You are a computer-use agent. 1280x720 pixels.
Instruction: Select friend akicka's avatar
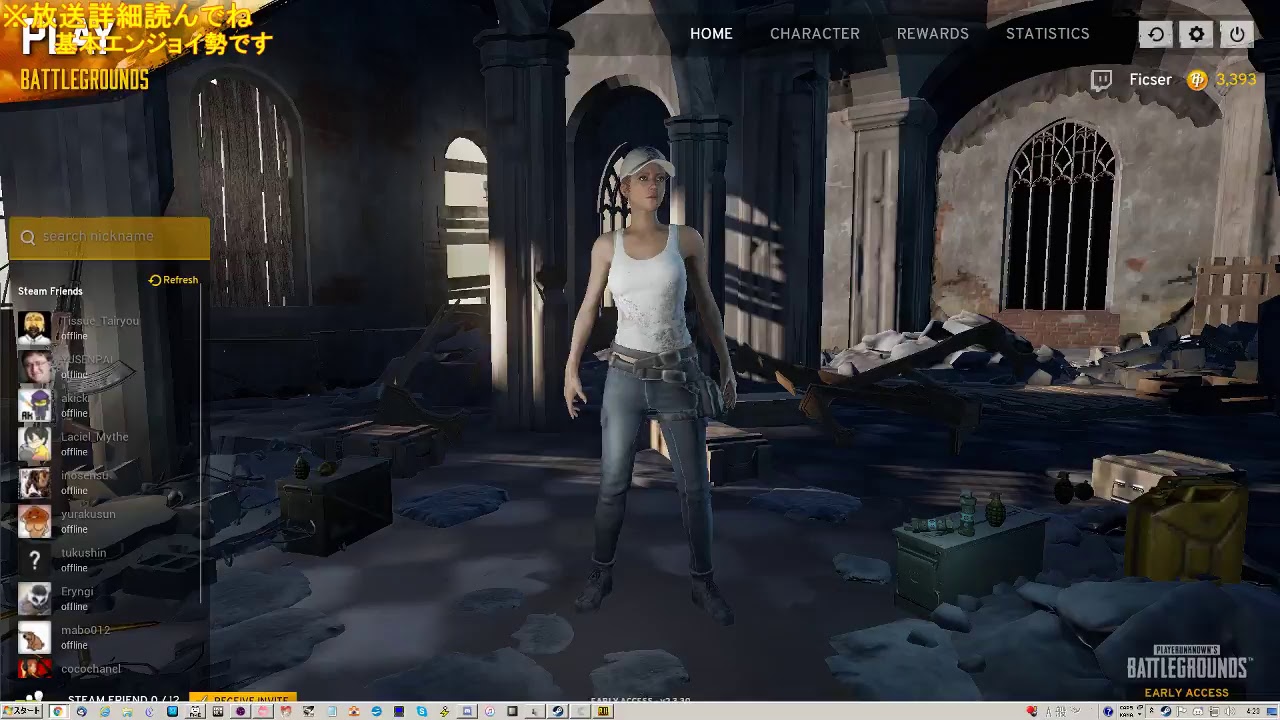[34, 405]
